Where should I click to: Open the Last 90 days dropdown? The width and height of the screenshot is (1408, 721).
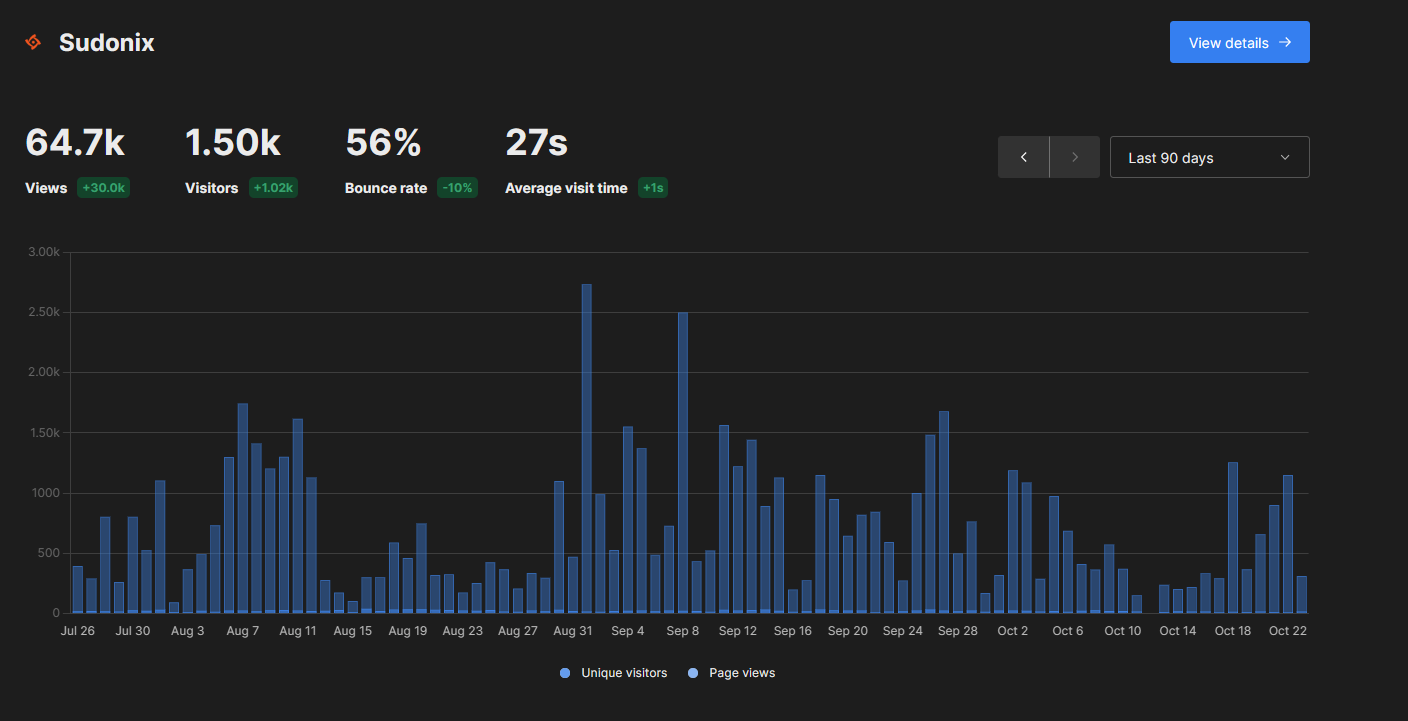pyautogui.click(x=1209, y=157)
